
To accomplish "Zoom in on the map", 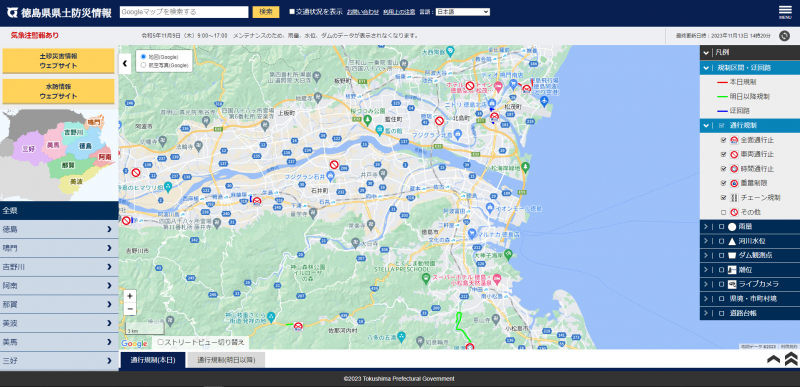I will tap(130, 296).
